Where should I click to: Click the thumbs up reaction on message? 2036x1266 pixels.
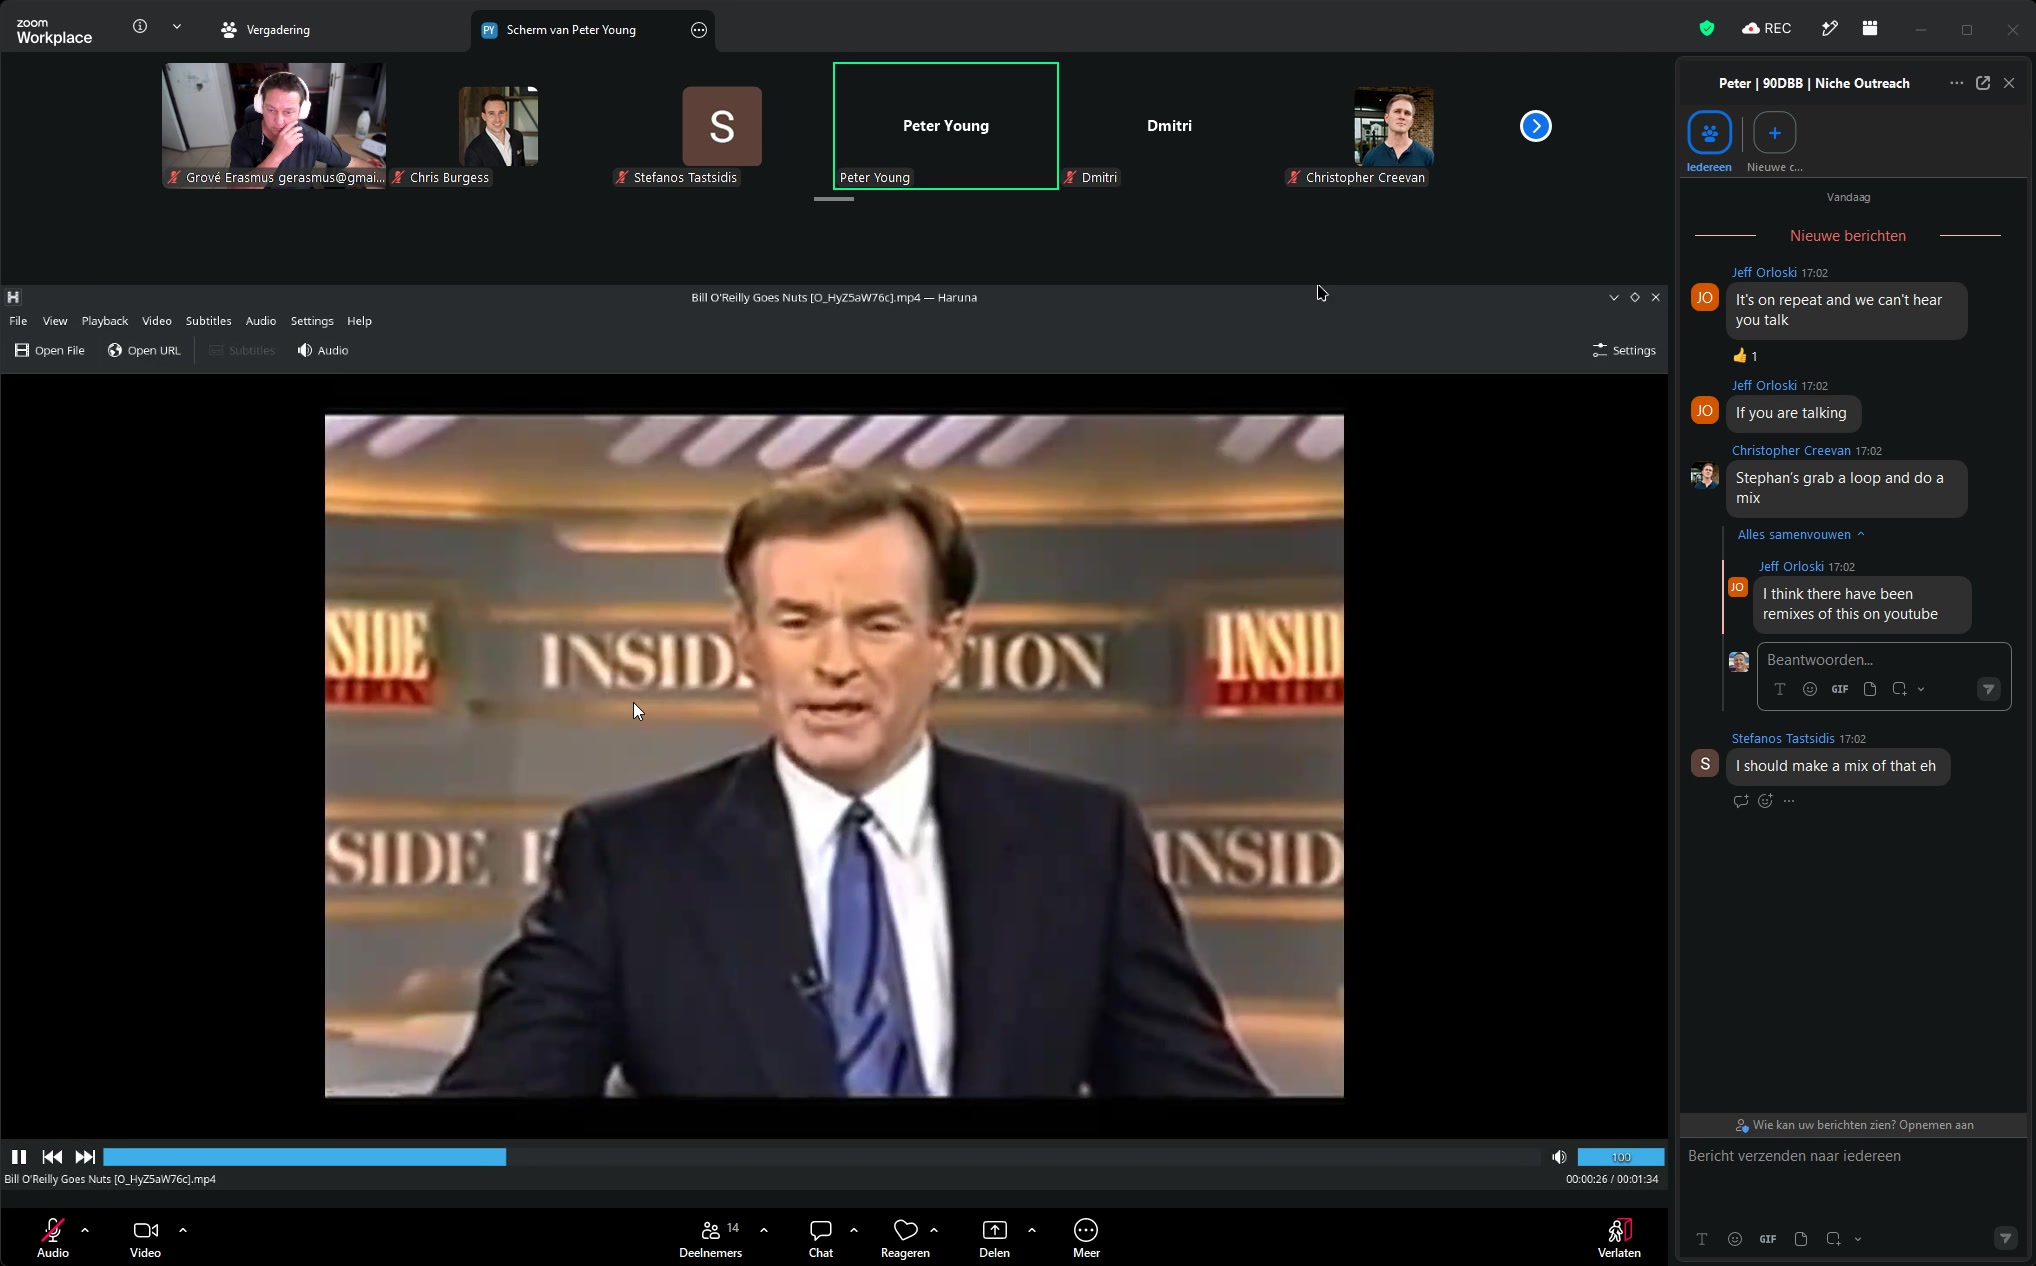[x=1745, y=356]
